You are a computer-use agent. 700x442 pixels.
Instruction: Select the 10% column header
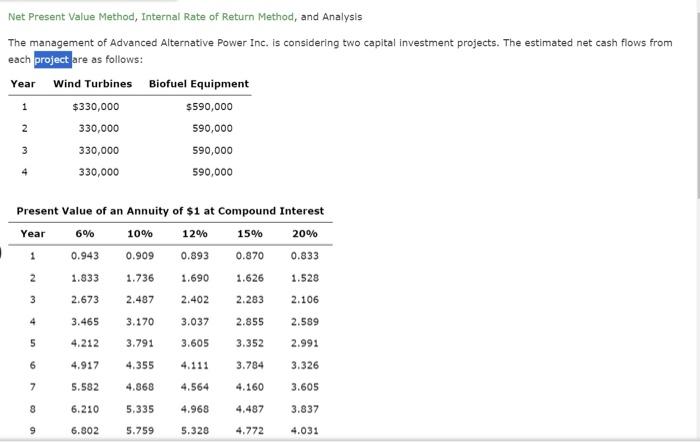[140, 234]
